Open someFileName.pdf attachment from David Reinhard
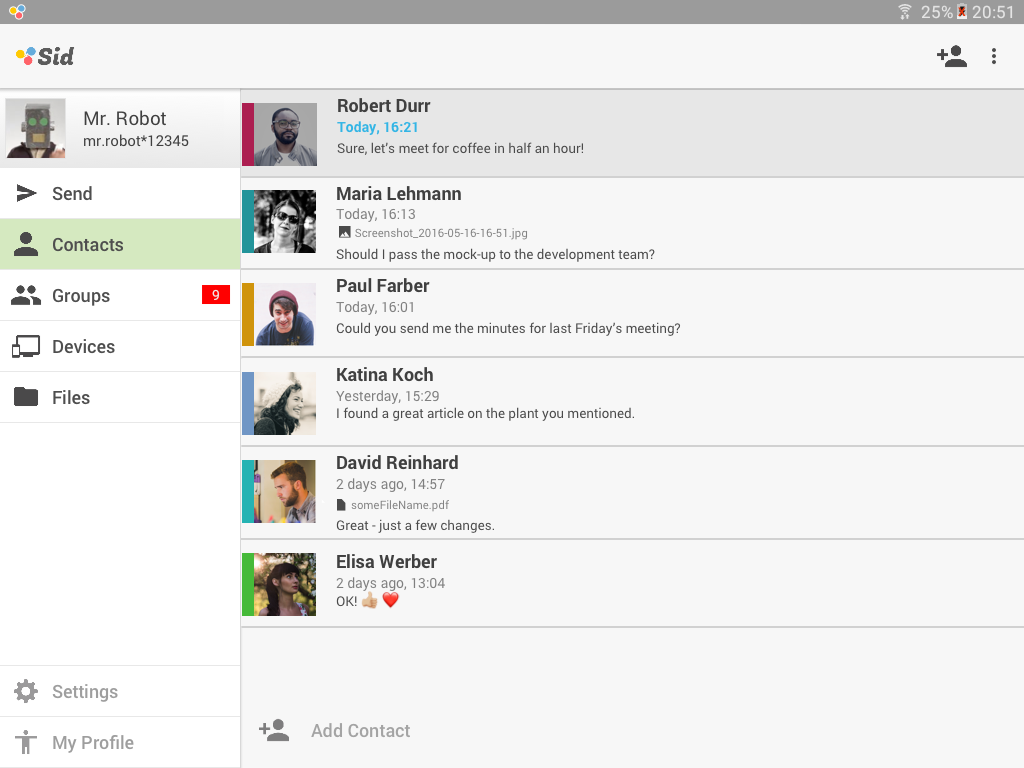 point(399,505)
